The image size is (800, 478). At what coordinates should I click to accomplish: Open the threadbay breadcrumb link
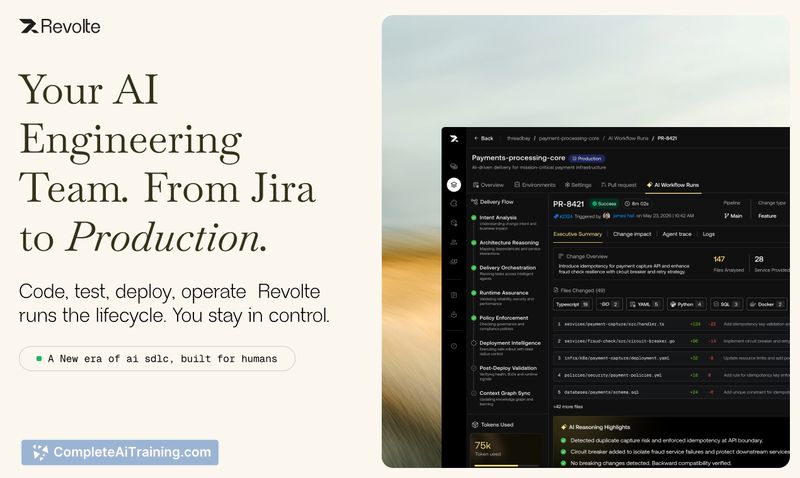click(518, 138)
